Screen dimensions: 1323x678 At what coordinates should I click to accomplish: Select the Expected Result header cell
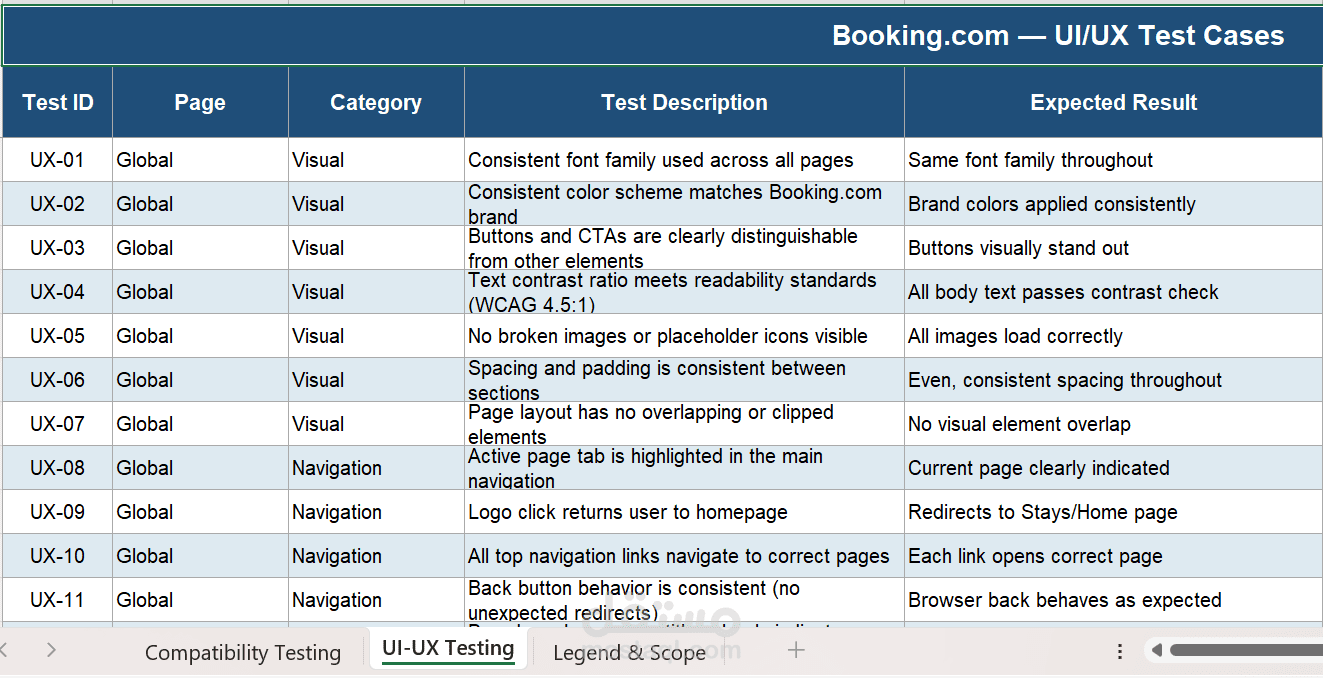click(x=1113, y=102)
